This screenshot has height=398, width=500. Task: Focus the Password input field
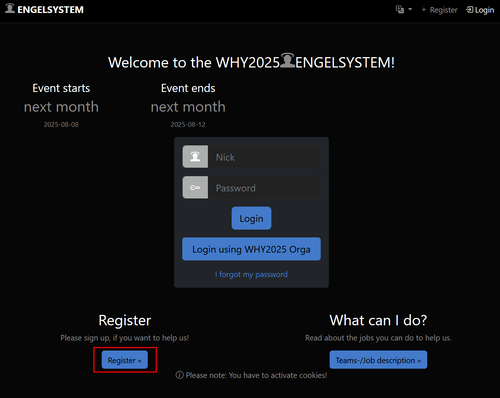click(x=264, y=188)
